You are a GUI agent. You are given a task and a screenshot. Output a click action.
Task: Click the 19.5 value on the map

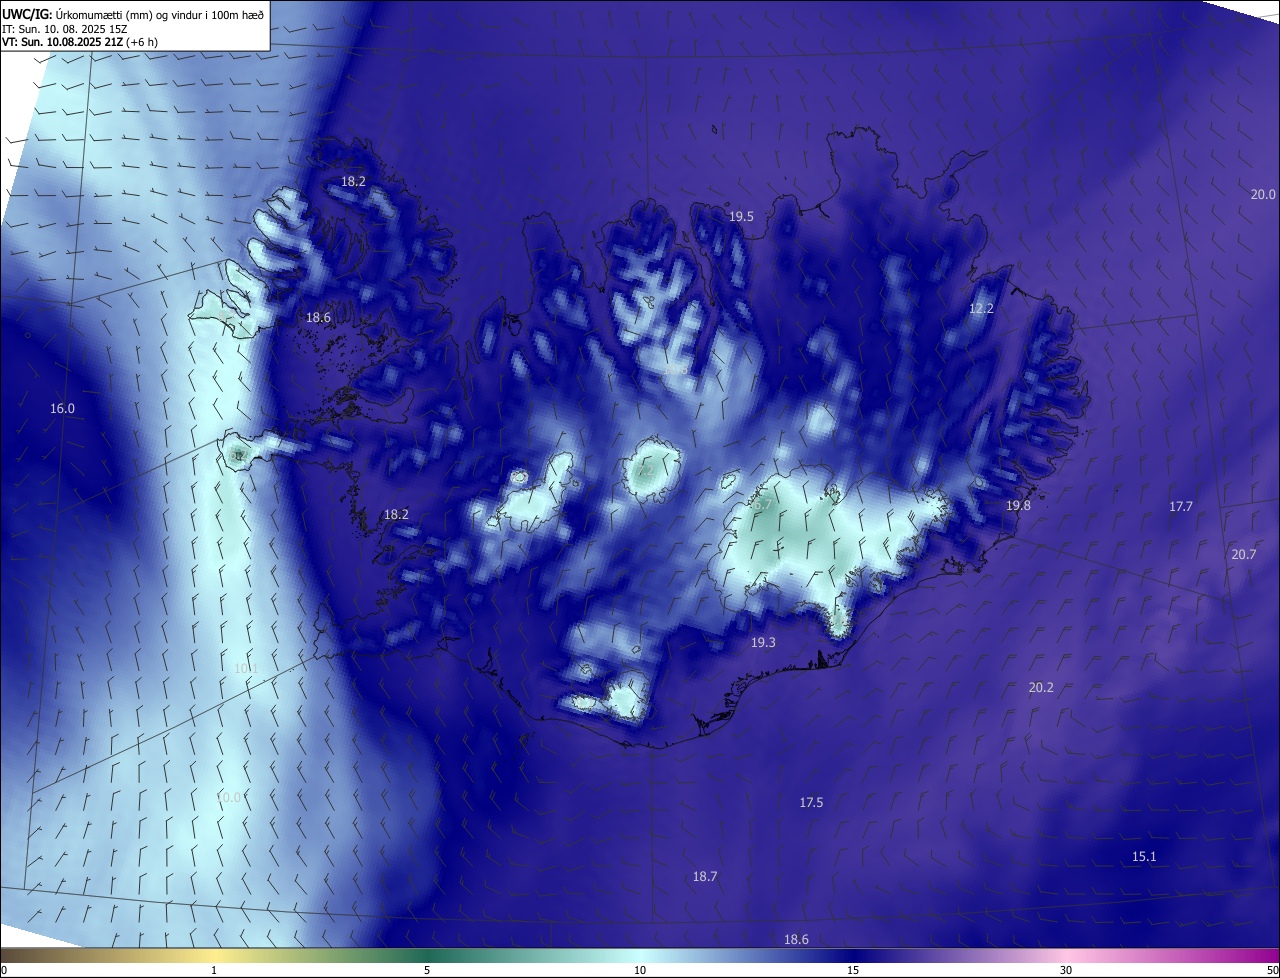(741, 217)
